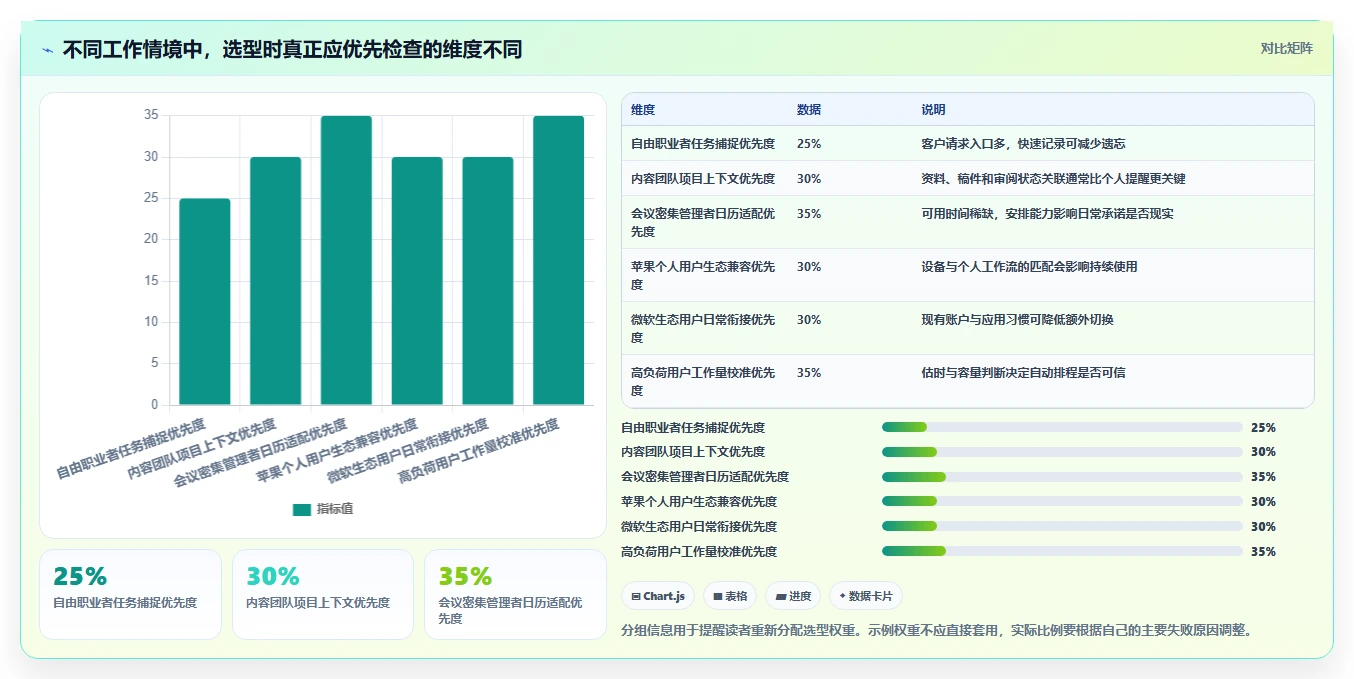Click the chart bar for 会议密集管理者日历适配优先度

click(346, 260)
